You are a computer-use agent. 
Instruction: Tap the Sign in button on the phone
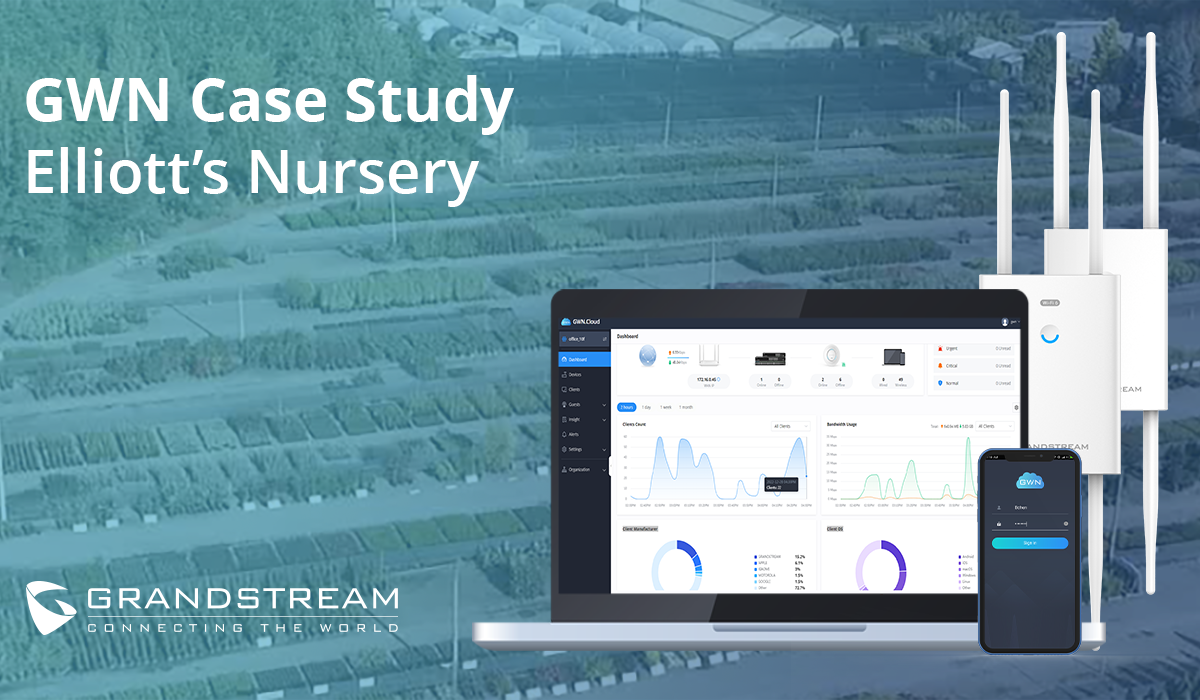pos(1030,543)
